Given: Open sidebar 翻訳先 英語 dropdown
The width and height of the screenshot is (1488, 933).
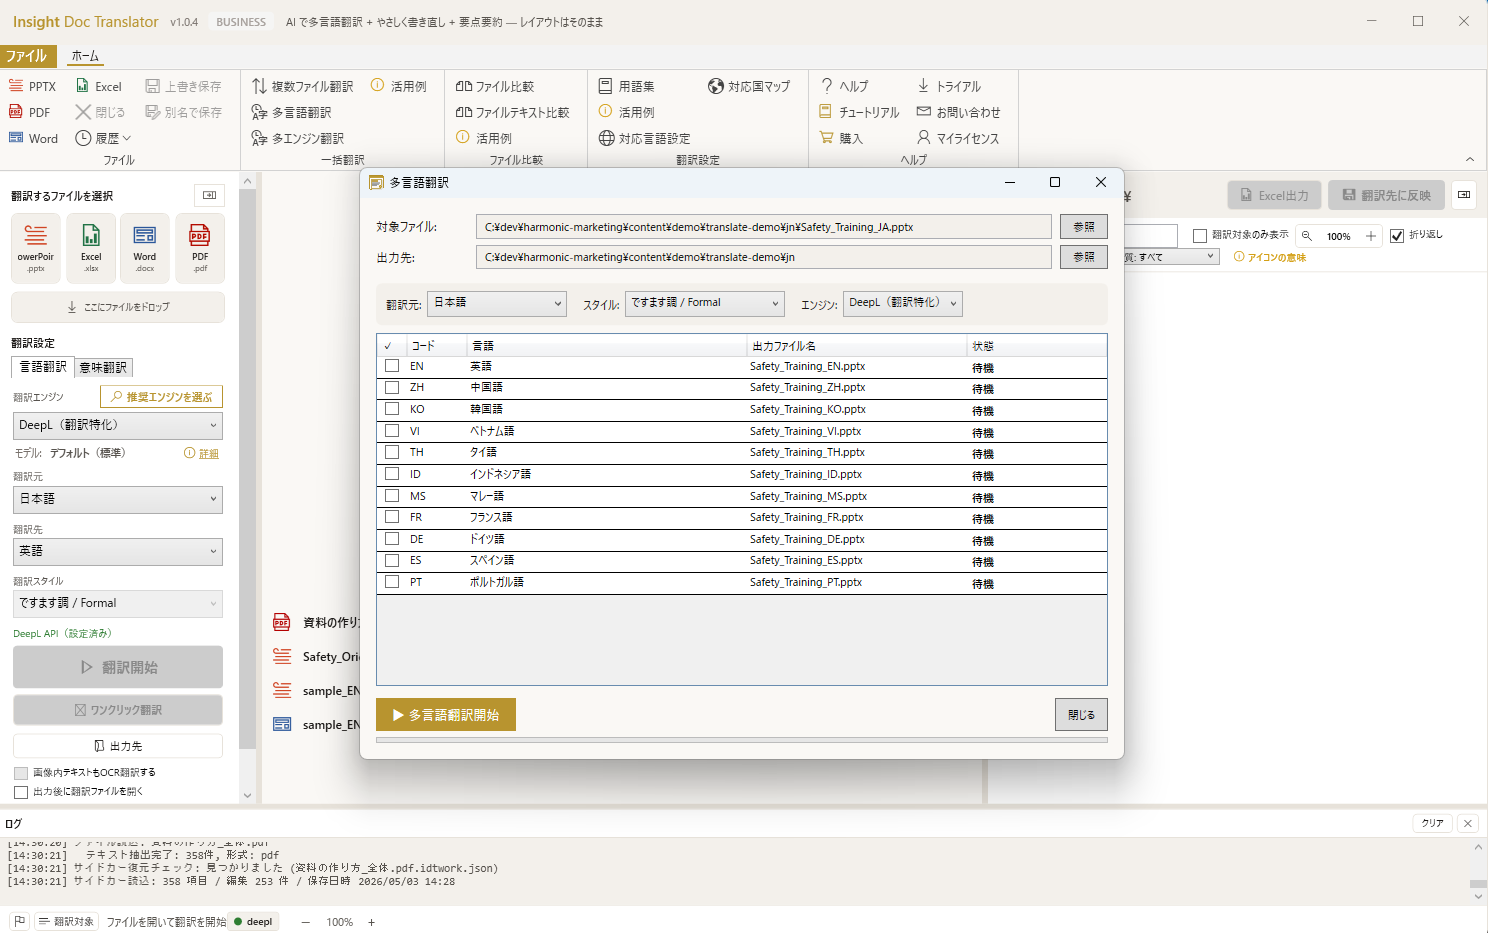Looking at the screenshot, I should [118, 551].
